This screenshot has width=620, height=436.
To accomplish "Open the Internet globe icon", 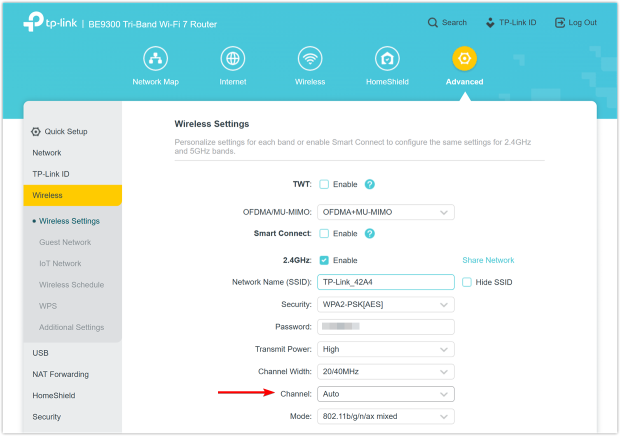I will click(x=232, y=59).
